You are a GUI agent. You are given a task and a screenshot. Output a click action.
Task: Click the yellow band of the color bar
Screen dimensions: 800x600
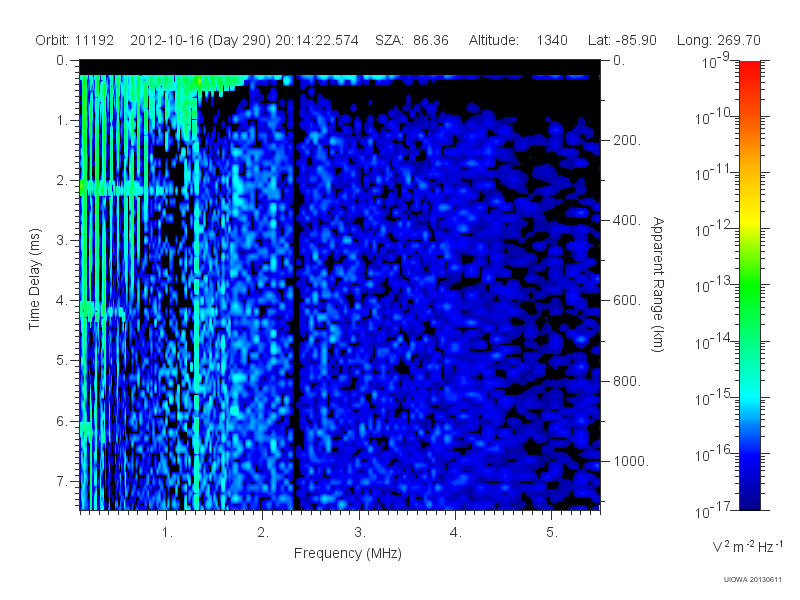750,219
